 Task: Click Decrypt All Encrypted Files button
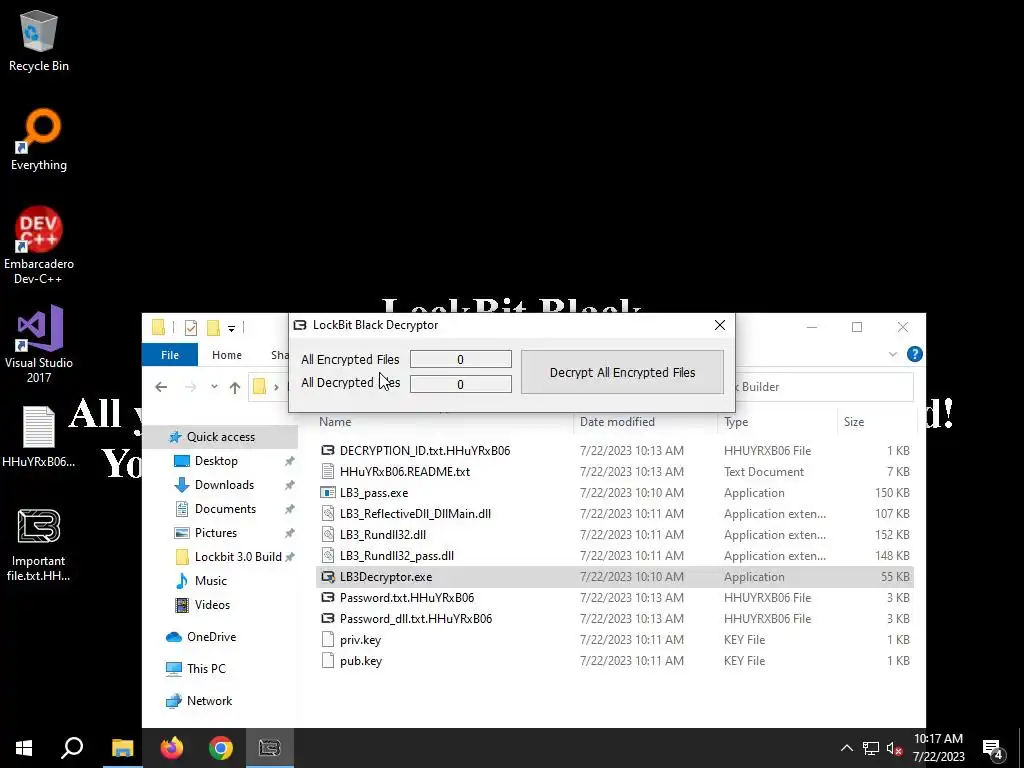tap(622, 372)
